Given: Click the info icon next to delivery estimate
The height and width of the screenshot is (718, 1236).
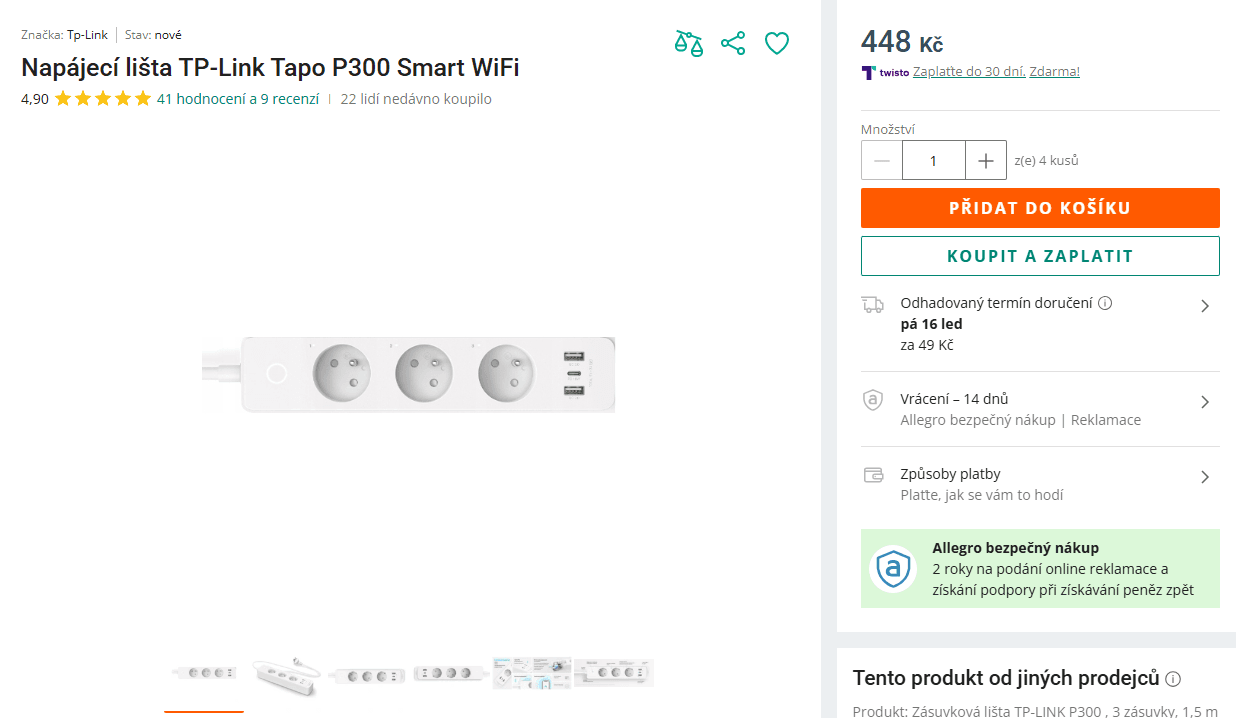Looking at the screenshot, I should point(1106,302).
